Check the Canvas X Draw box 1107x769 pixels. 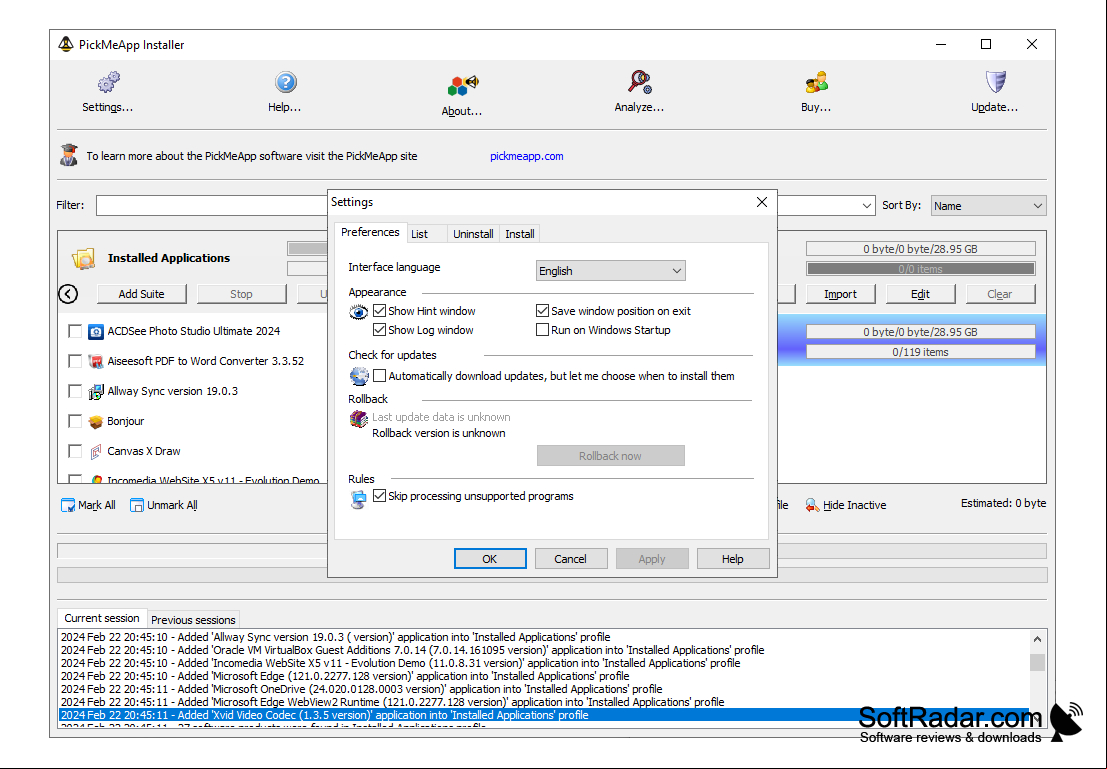(x=75, y=451)
